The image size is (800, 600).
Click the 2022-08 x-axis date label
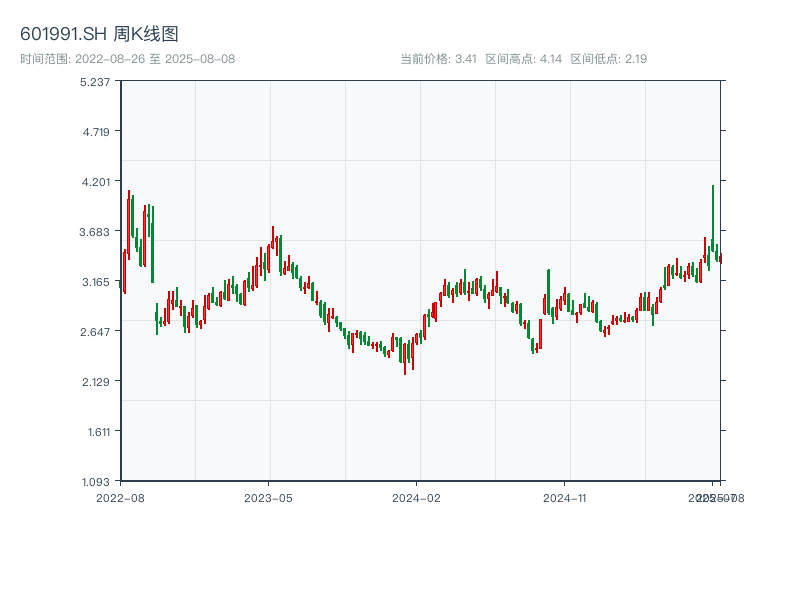point(120,497)
